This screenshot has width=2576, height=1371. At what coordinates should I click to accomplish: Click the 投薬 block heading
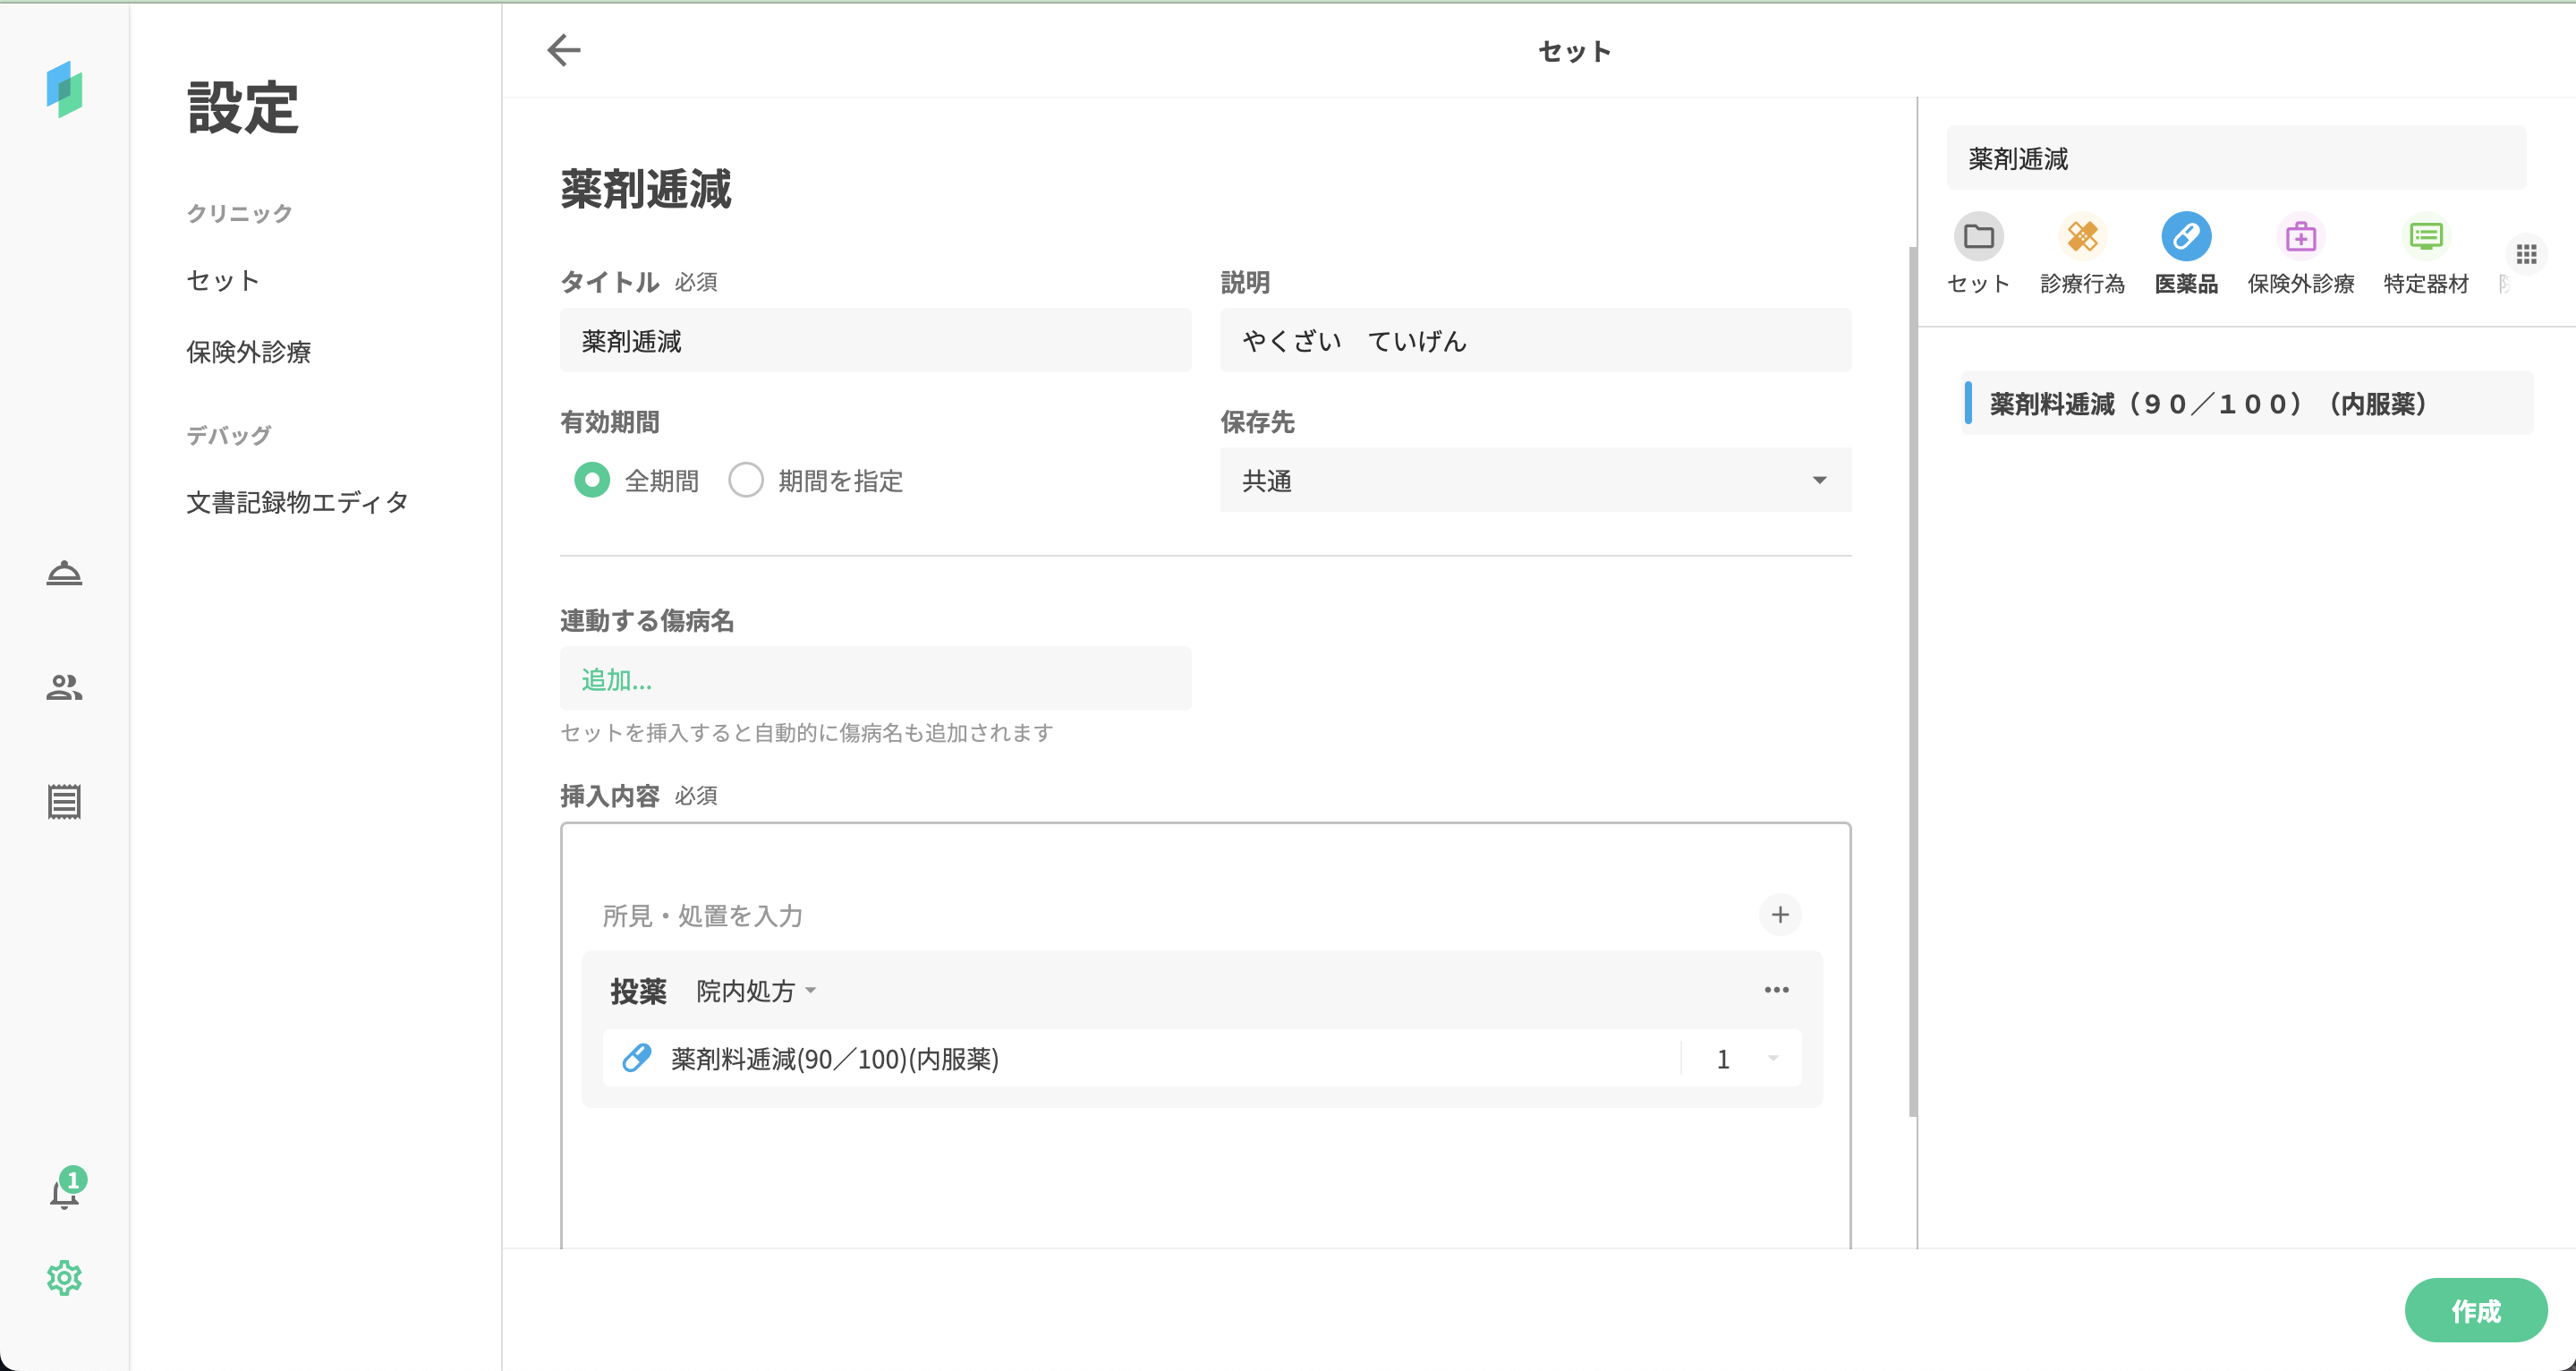click(x=638, y=990)
